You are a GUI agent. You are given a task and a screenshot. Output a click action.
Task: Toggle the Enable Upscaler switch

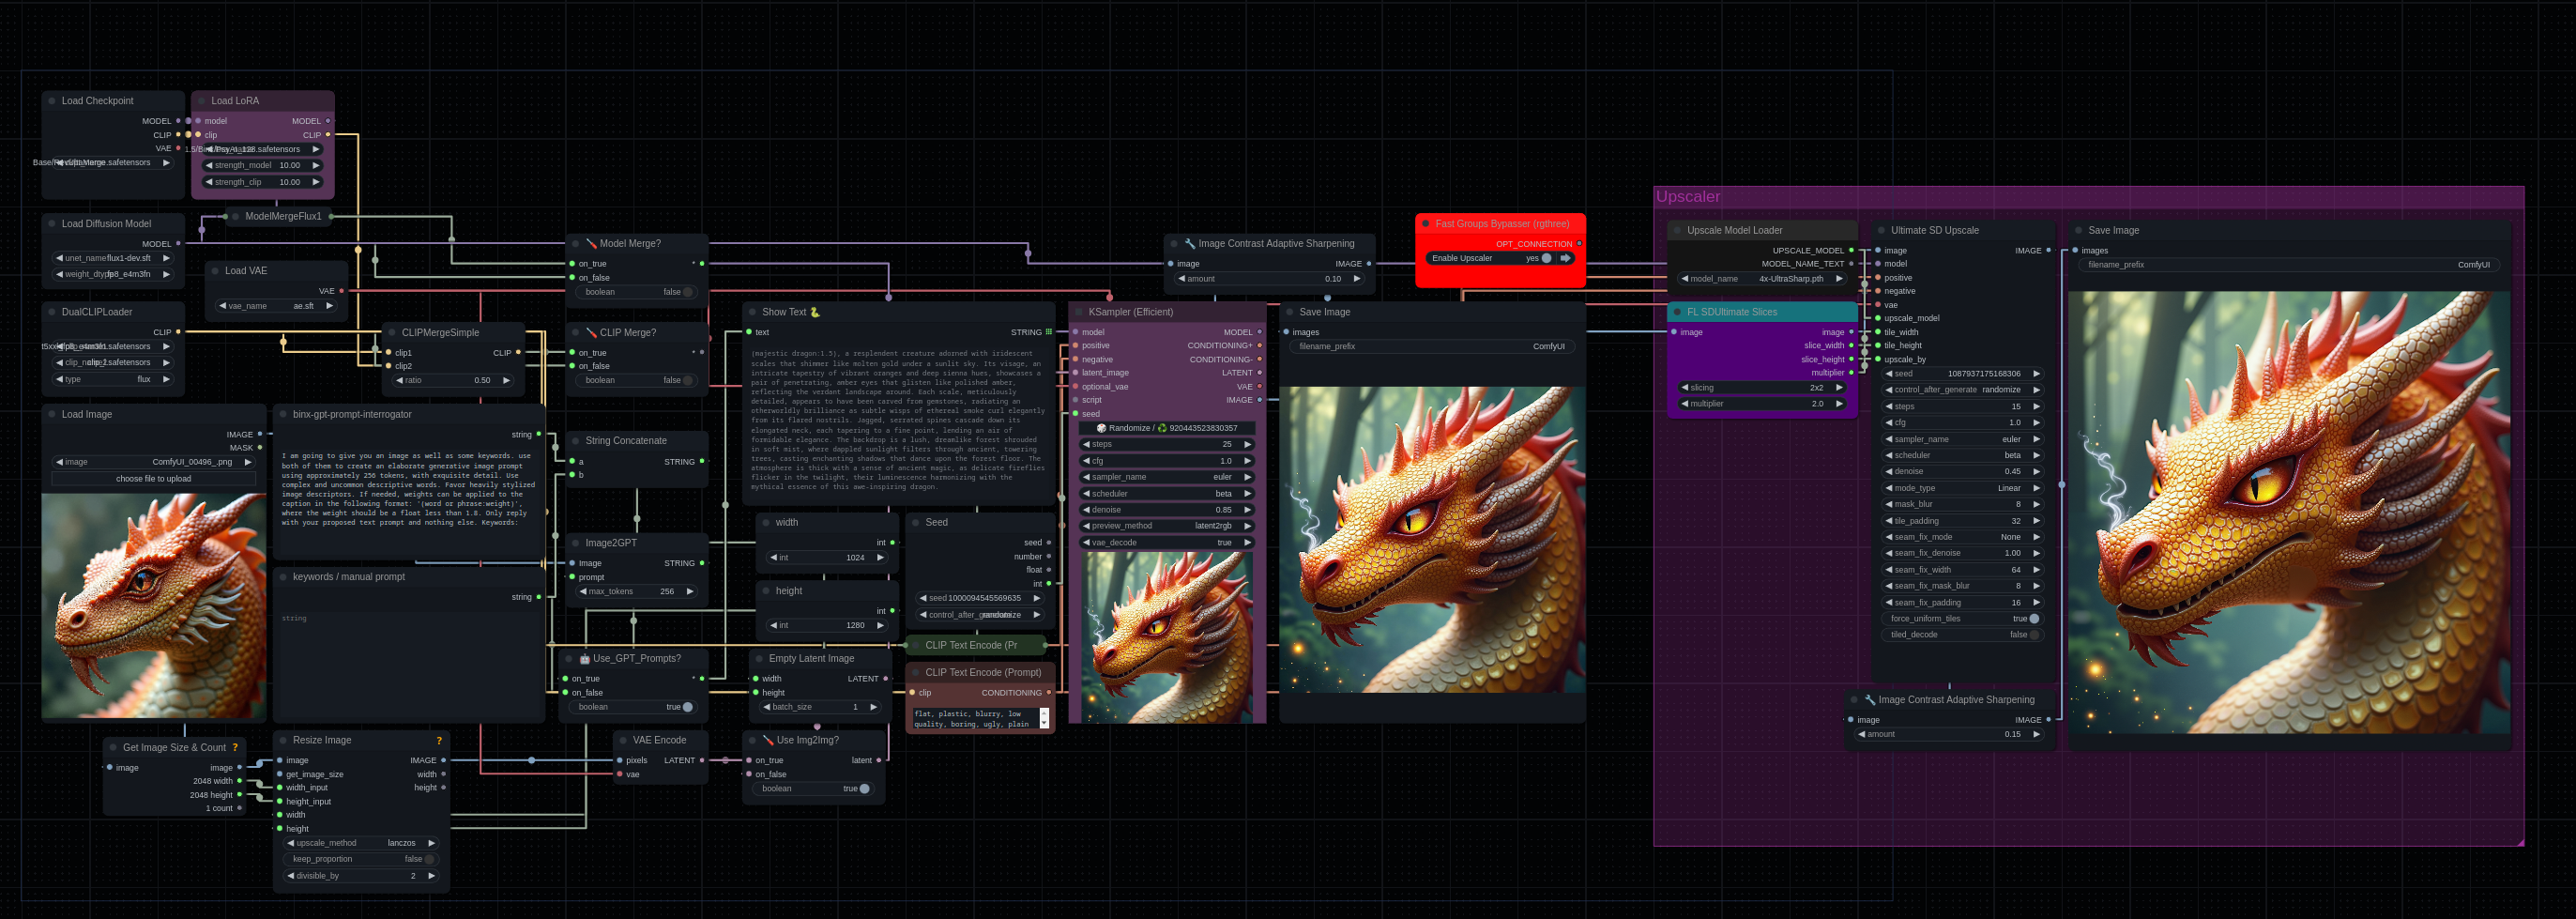1546,258
